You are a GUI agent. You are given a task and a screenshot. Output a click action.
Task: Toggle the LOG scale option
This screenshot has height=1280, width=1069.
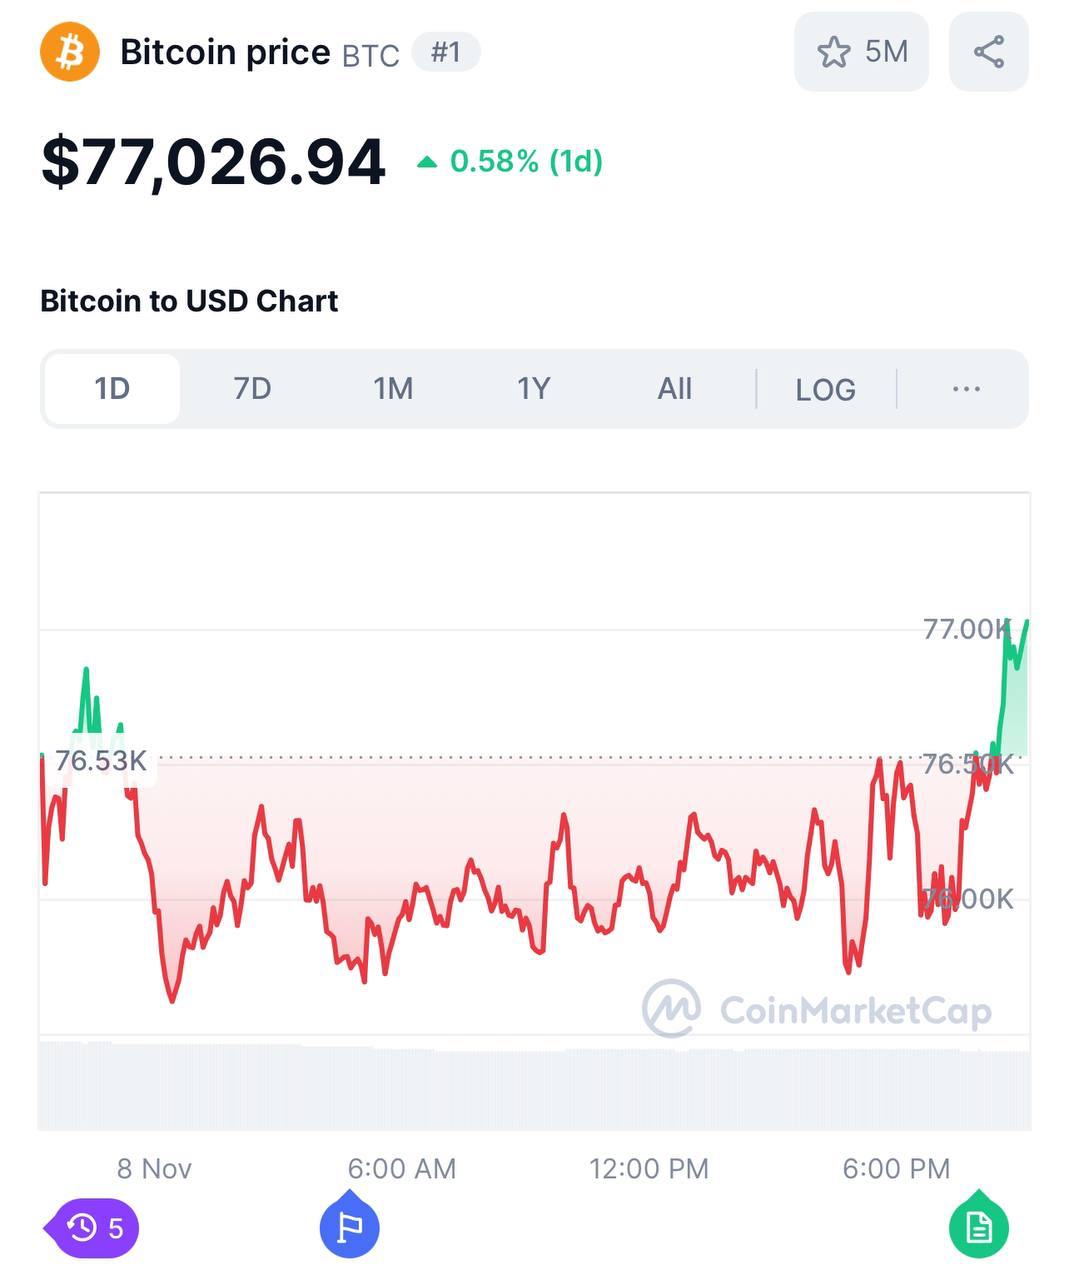click(825, 389)
